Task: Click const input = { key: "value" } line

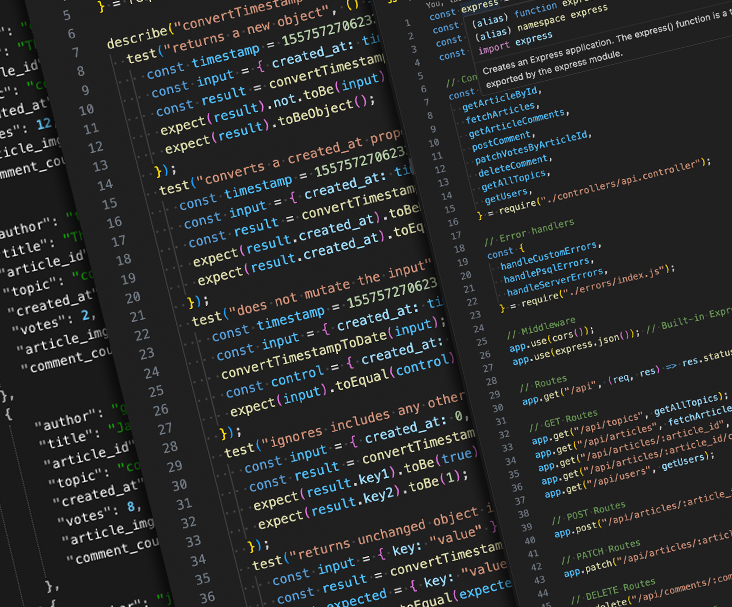Action: point(385,554)
